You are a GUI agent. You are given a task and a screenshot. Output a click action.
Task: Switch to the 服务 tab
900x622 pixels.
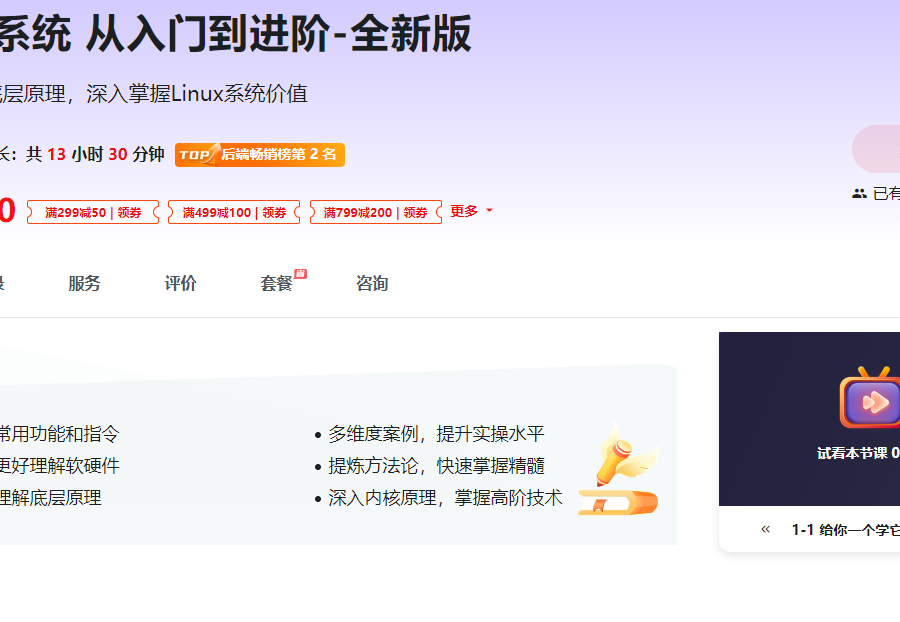point(84,283)
